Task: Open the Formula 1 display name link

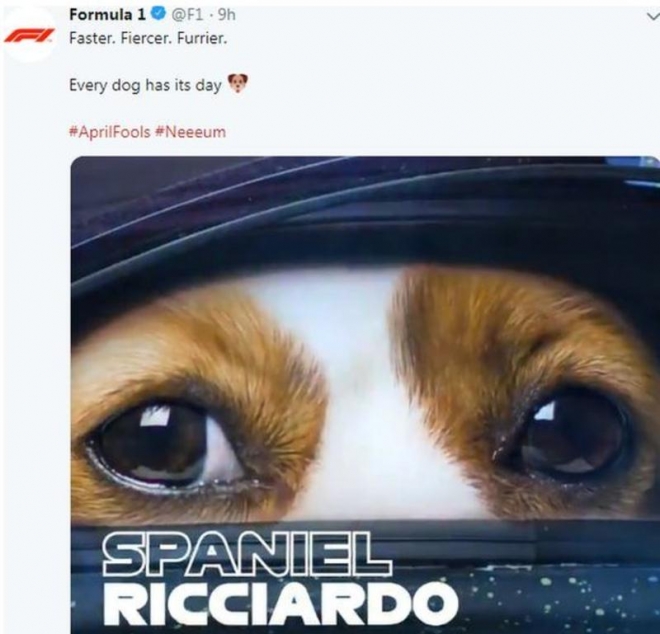Action: point(107,15)
